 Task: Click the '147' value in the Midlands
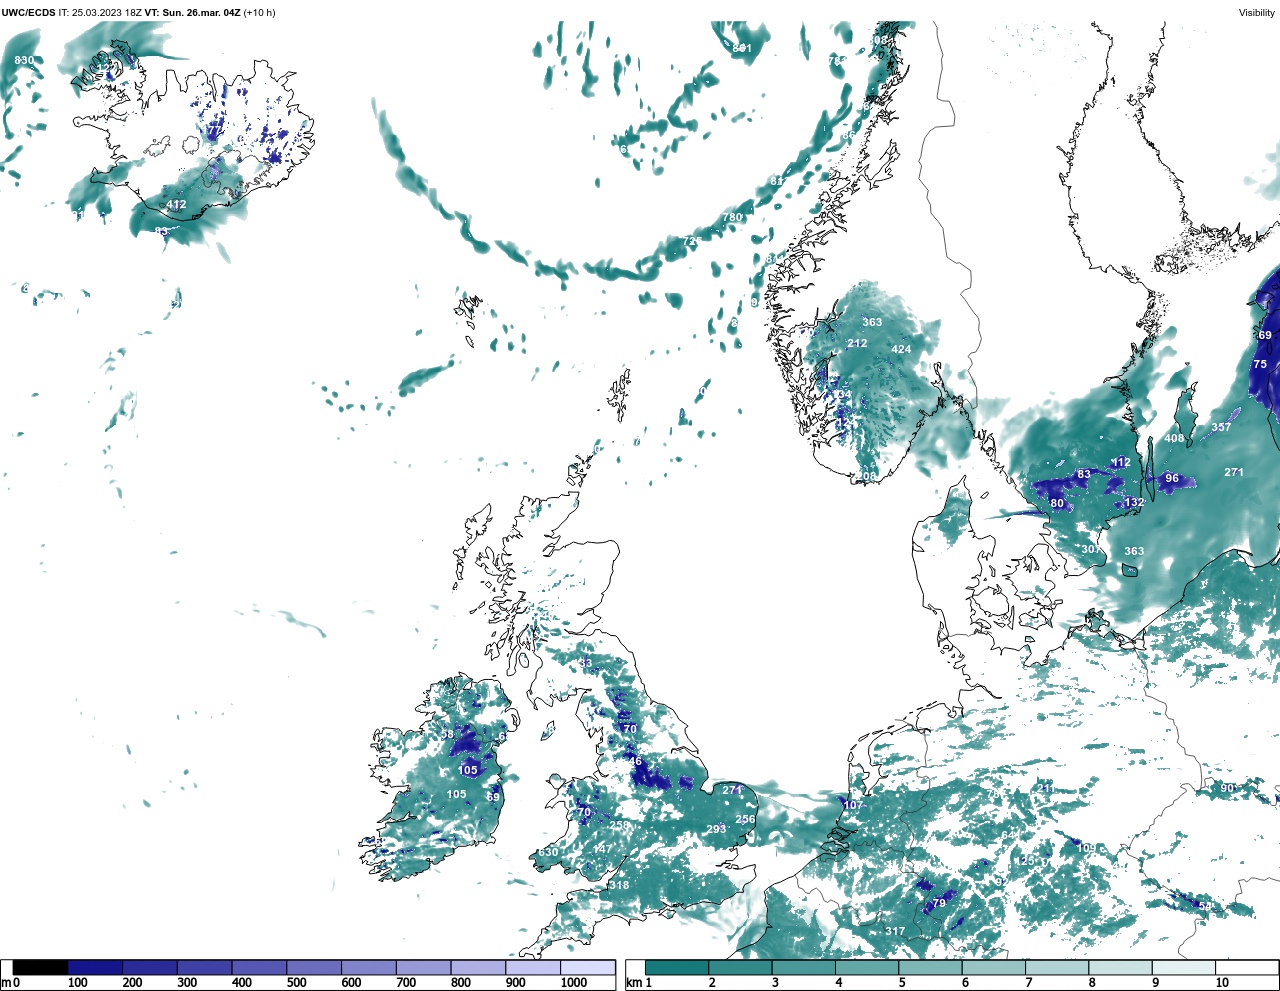601,848
